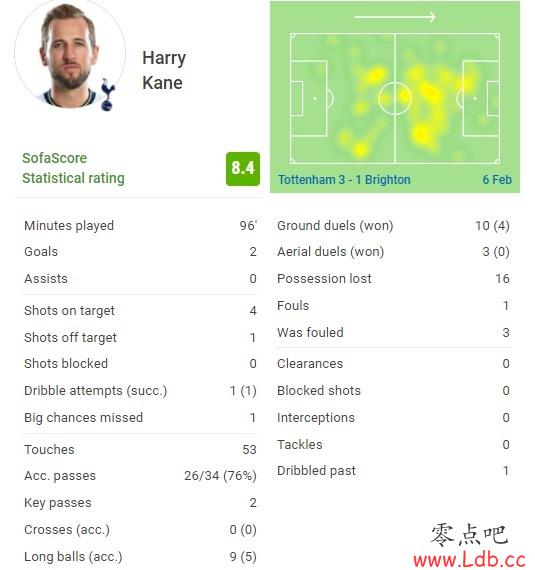Click the www.Ldb.cc watermark link
Image resolution: width=535 pixels, height=570 pixels.
[470, 560]
